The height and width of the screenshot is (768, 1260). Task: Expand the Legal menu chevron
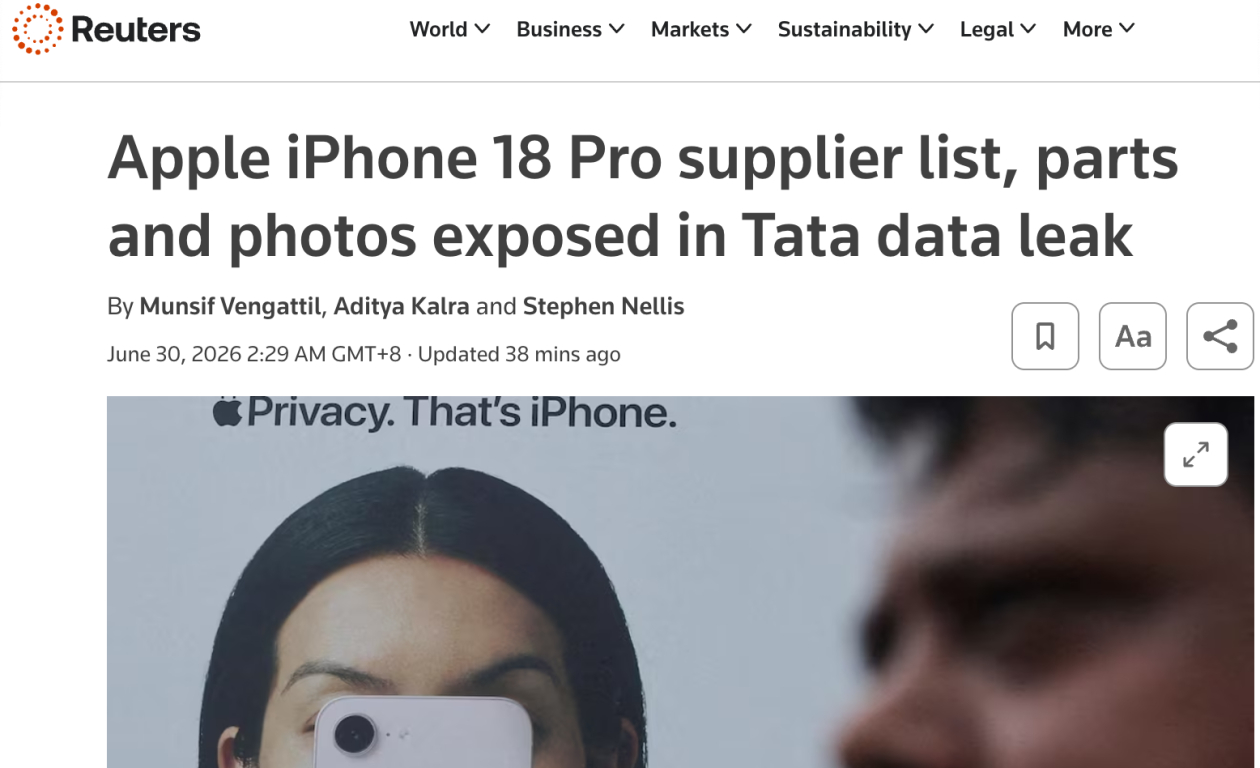point(1029,29)
